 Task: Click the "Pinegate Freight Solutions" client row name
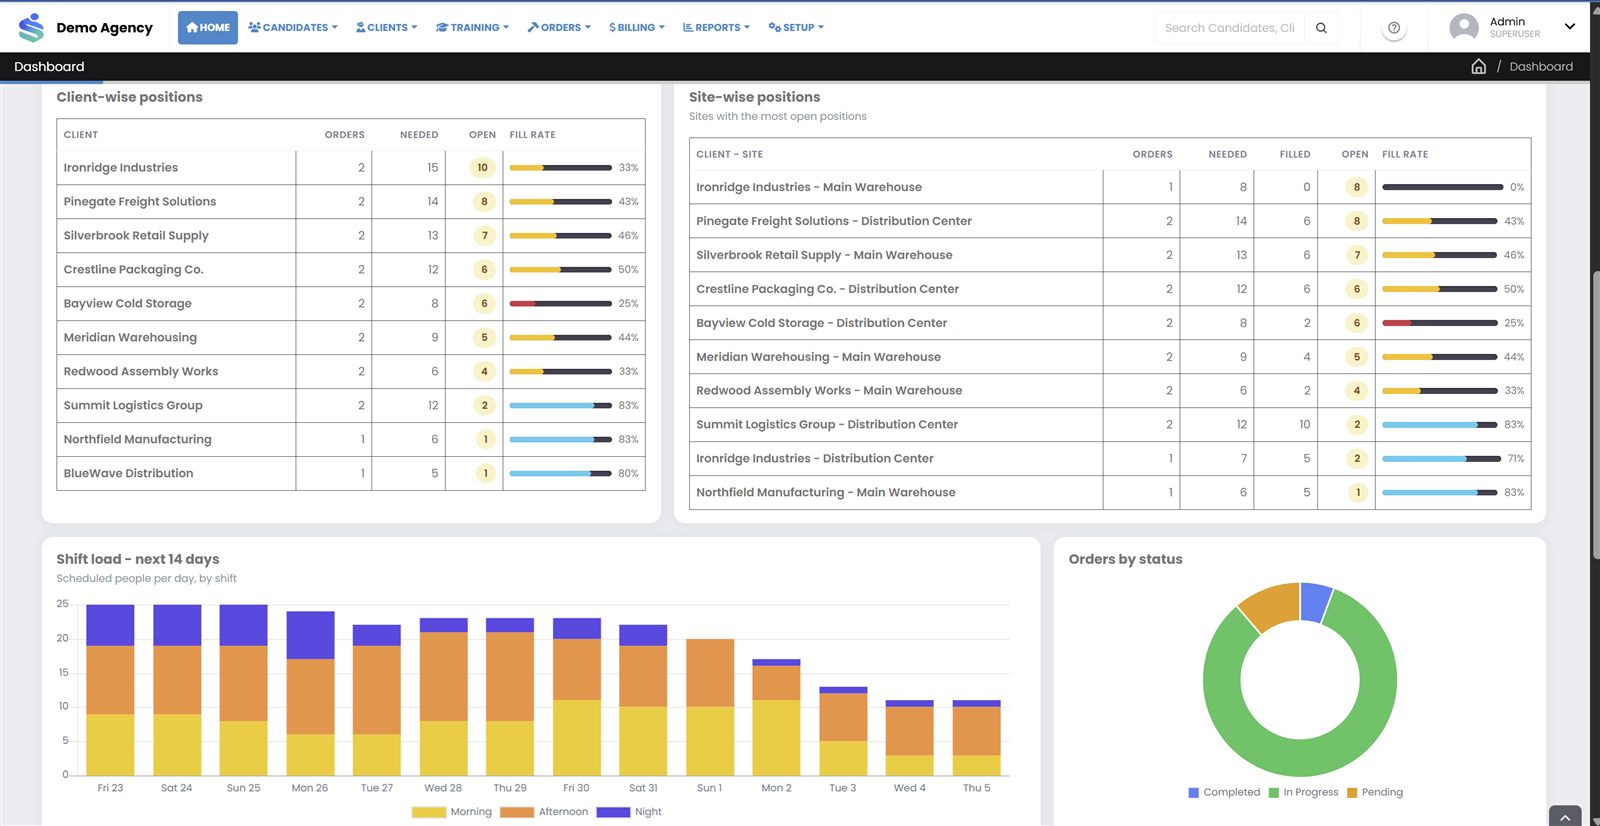tap(140, 202)
